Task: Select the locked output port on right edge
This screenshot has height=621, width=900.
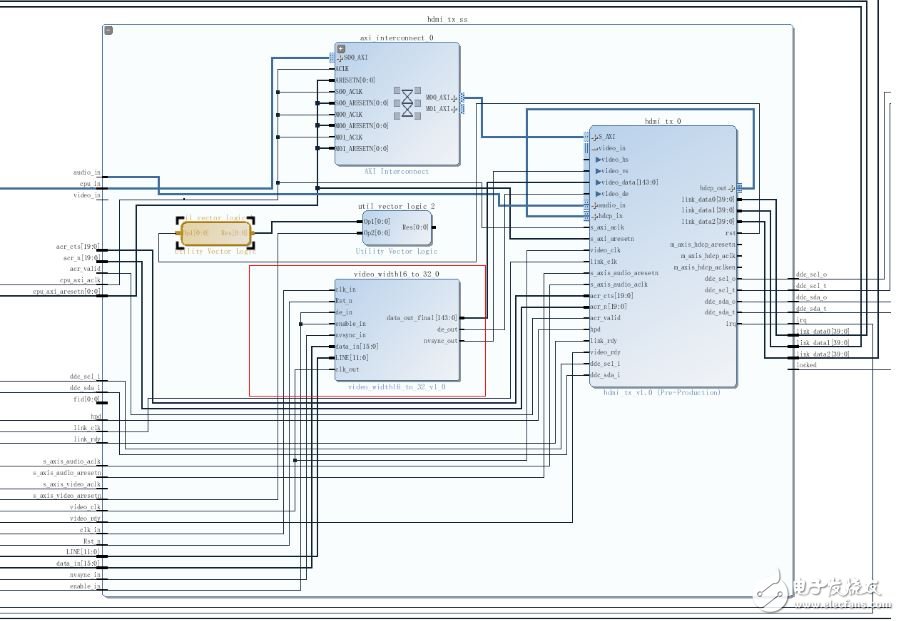Action: click(806, 365)
